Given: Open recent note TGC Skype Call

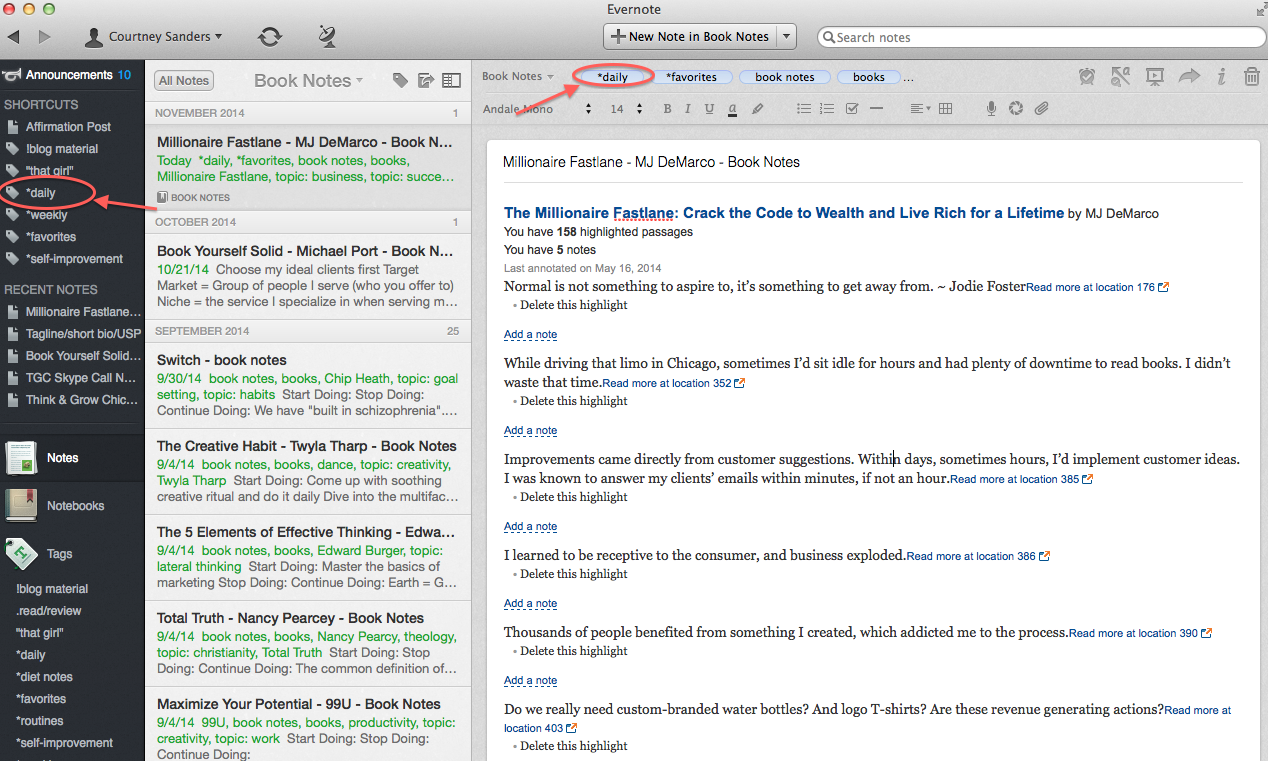Looking at the screenshot, I should click(x=80, y=378).
